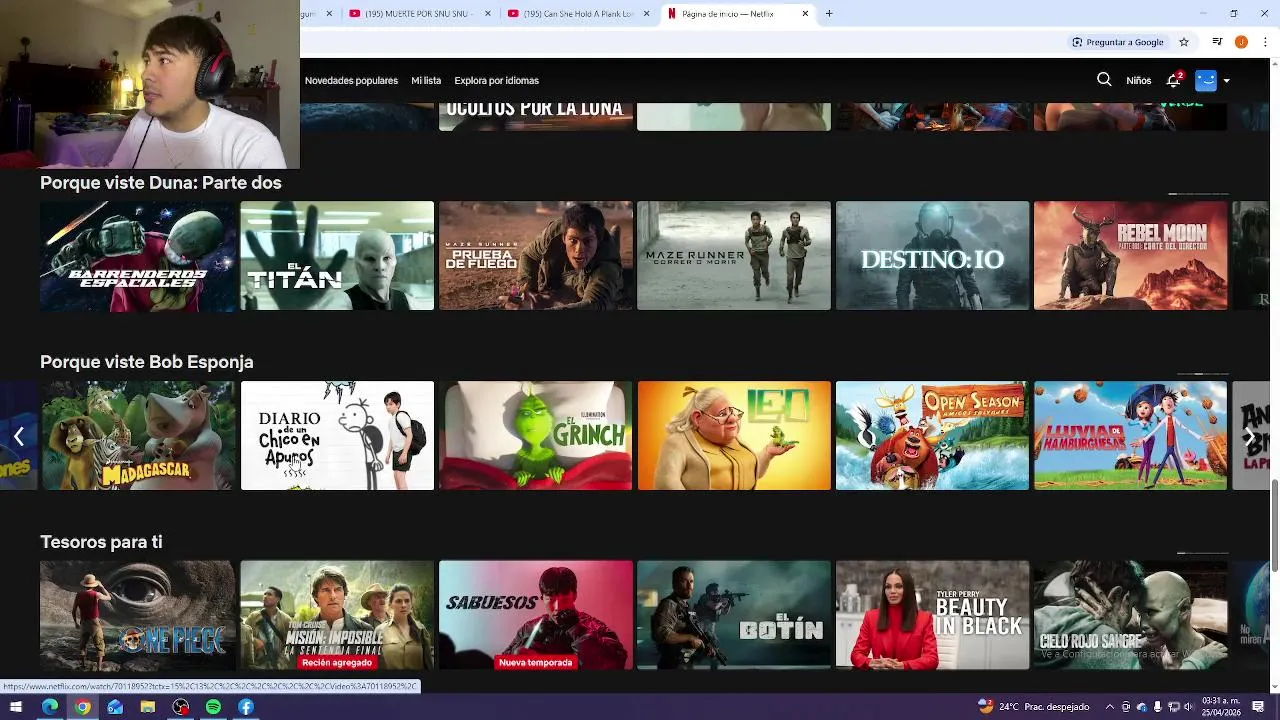
Task: Click the blue profile avatar icon
Action: (x=1206, y=80)
